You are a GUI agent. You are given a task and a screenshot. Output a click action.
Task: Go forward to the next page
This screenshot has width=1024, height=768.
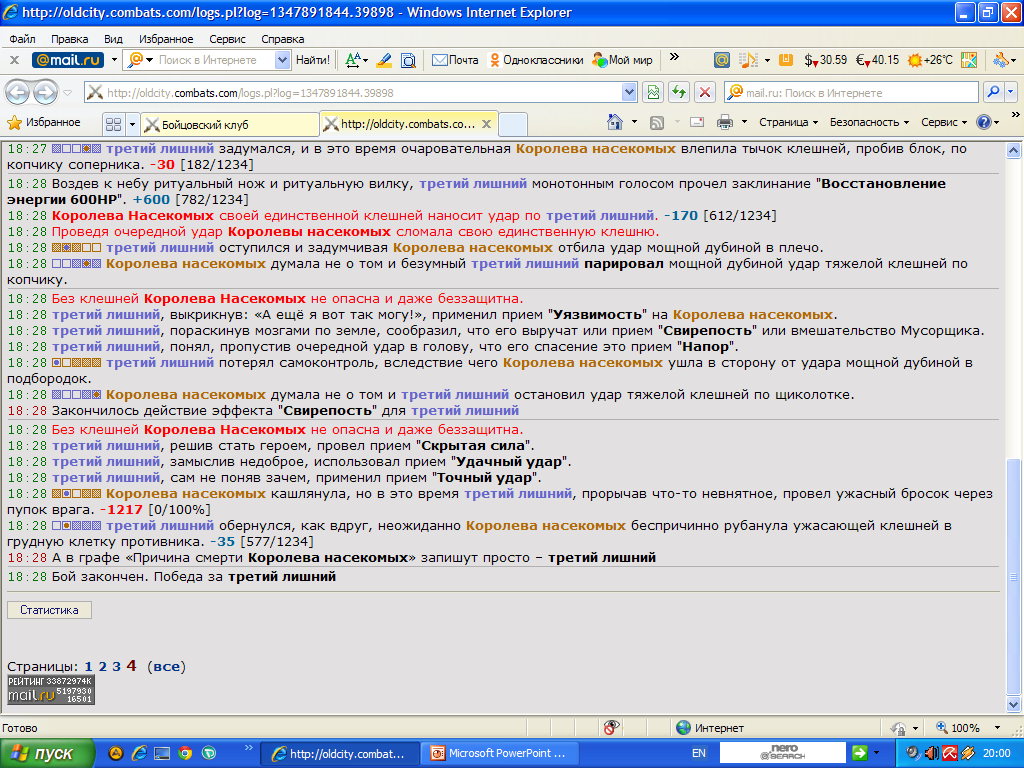[x=45, y=93]
